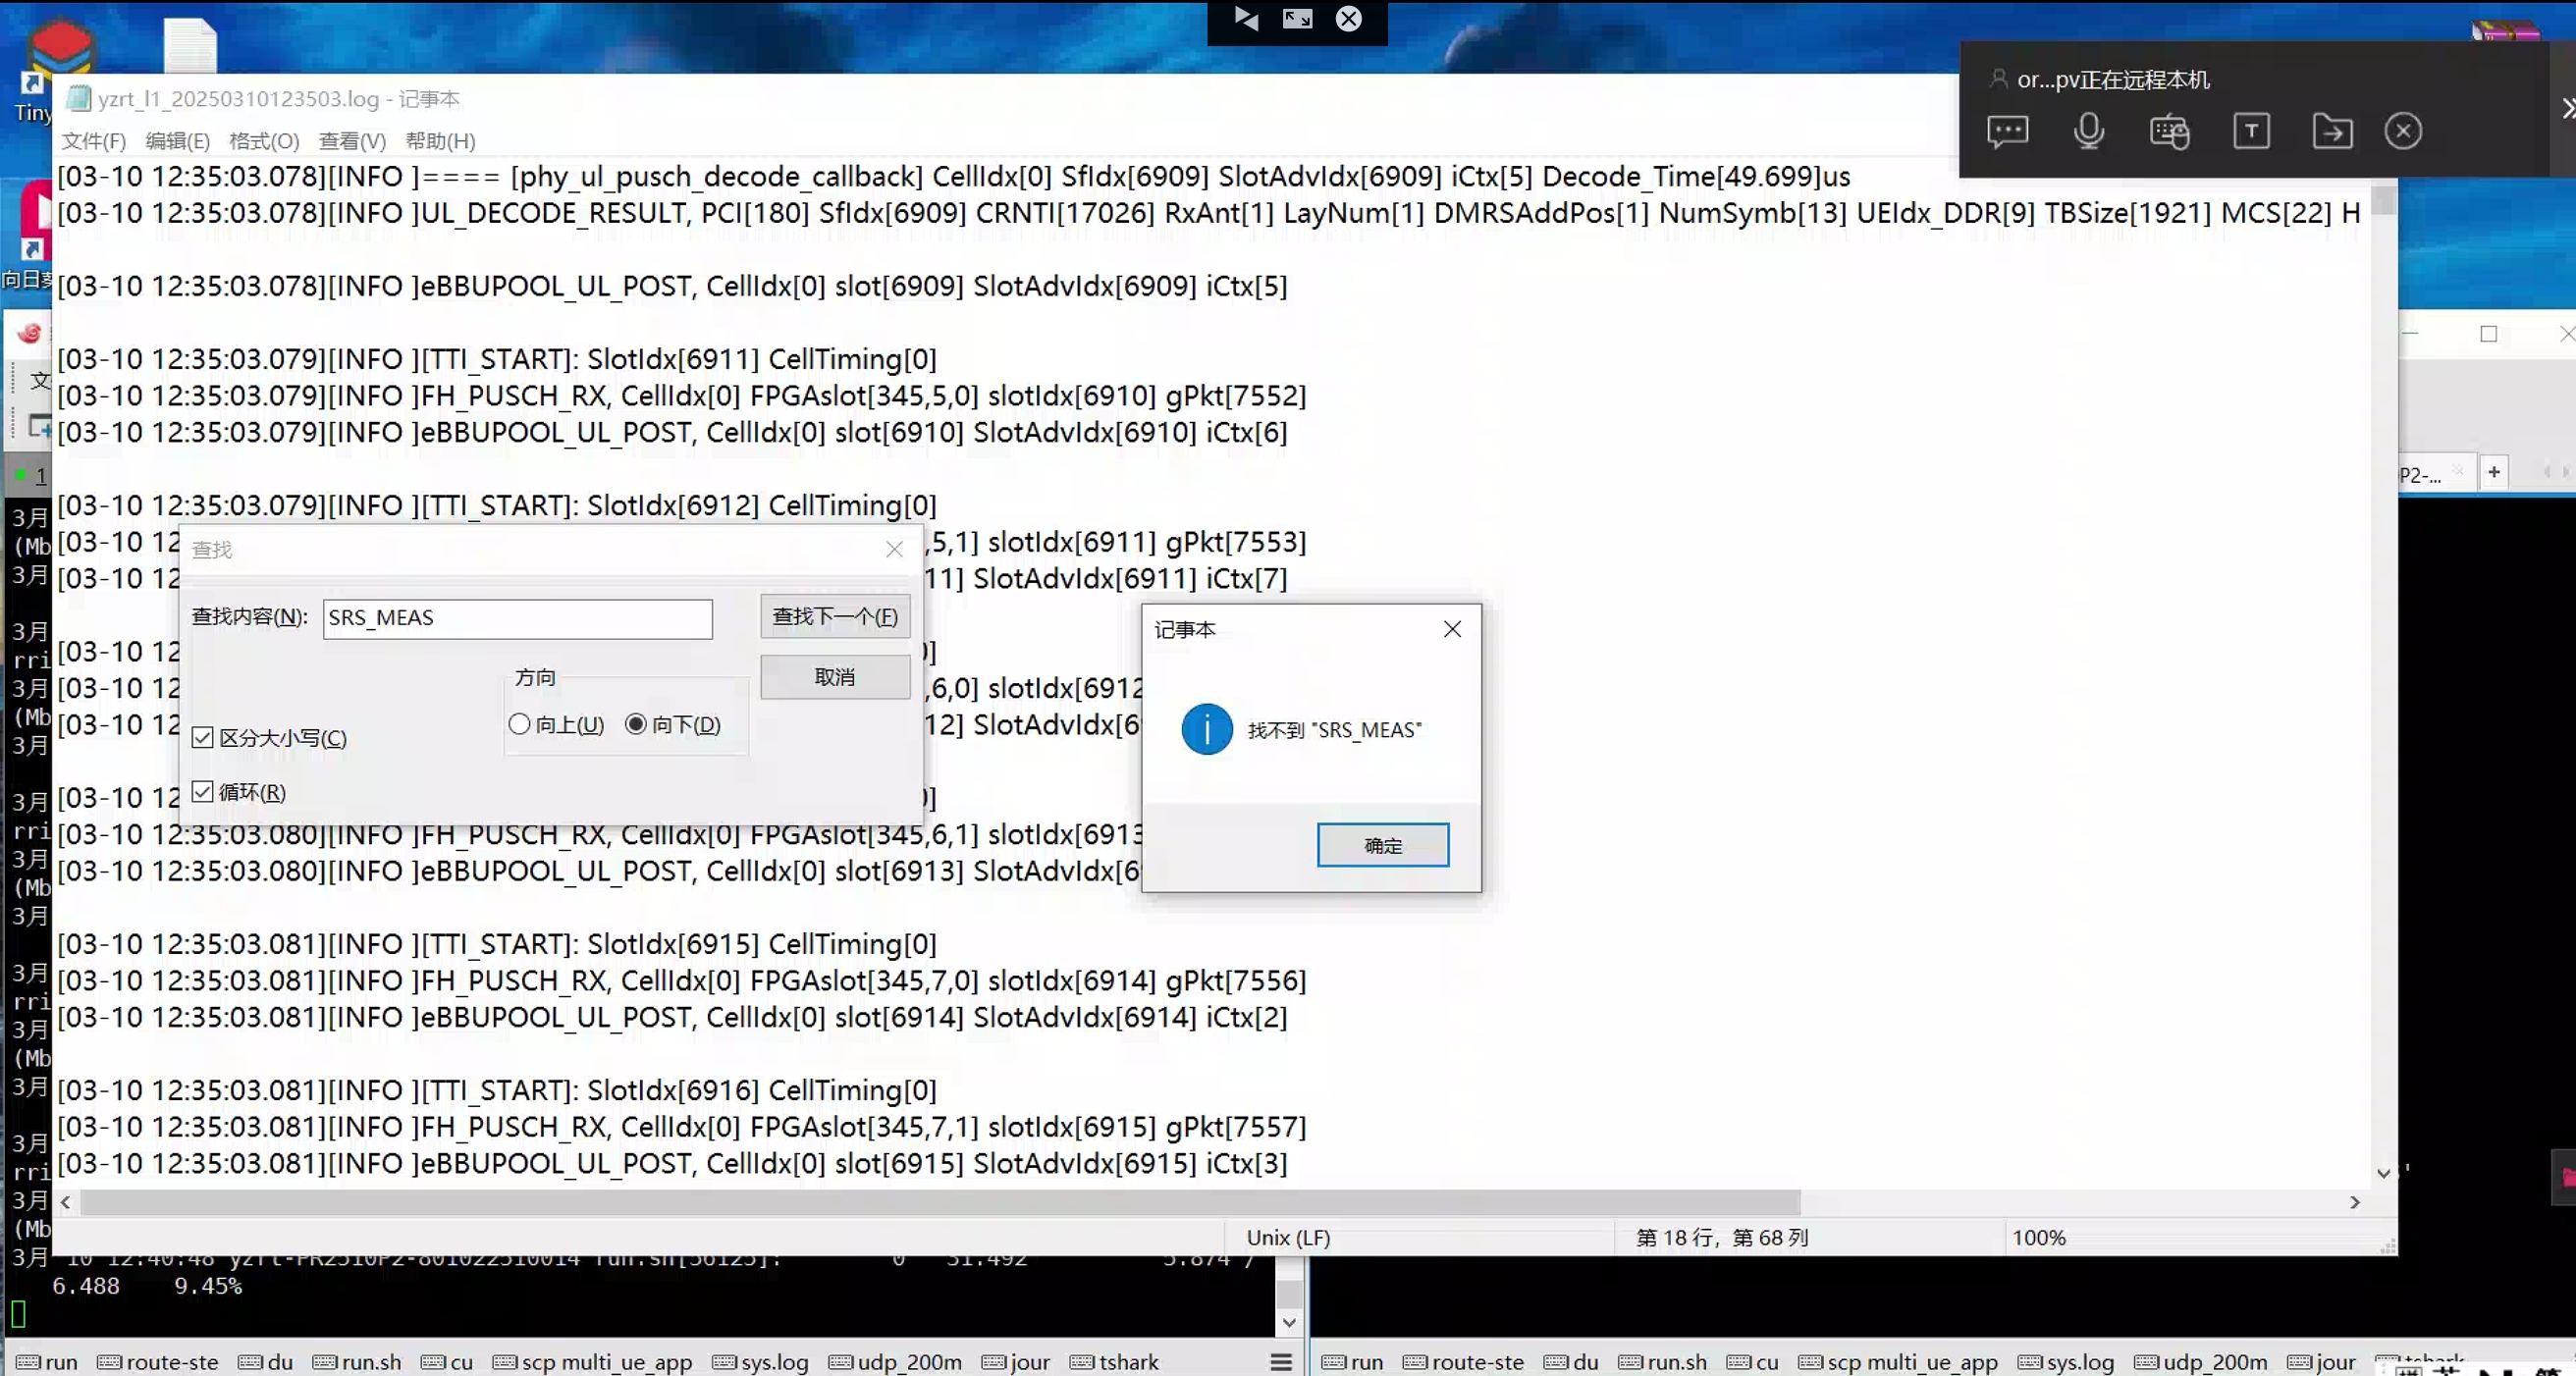The width and height of the screenshot is (2576, 1376).
Task: Click the Notepad horizontal scrollbar thumb
Action: coord(940,1202)
